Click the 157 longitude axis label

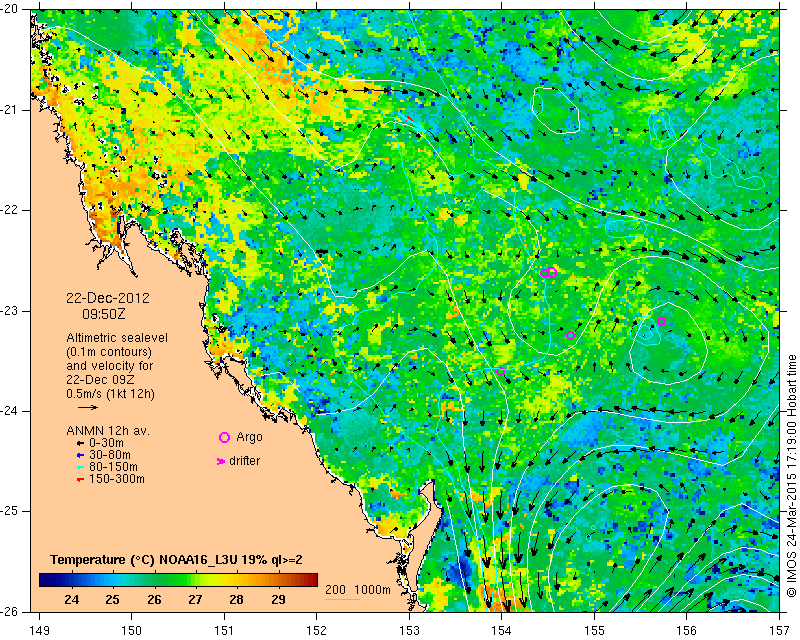(x=780, y=631)
